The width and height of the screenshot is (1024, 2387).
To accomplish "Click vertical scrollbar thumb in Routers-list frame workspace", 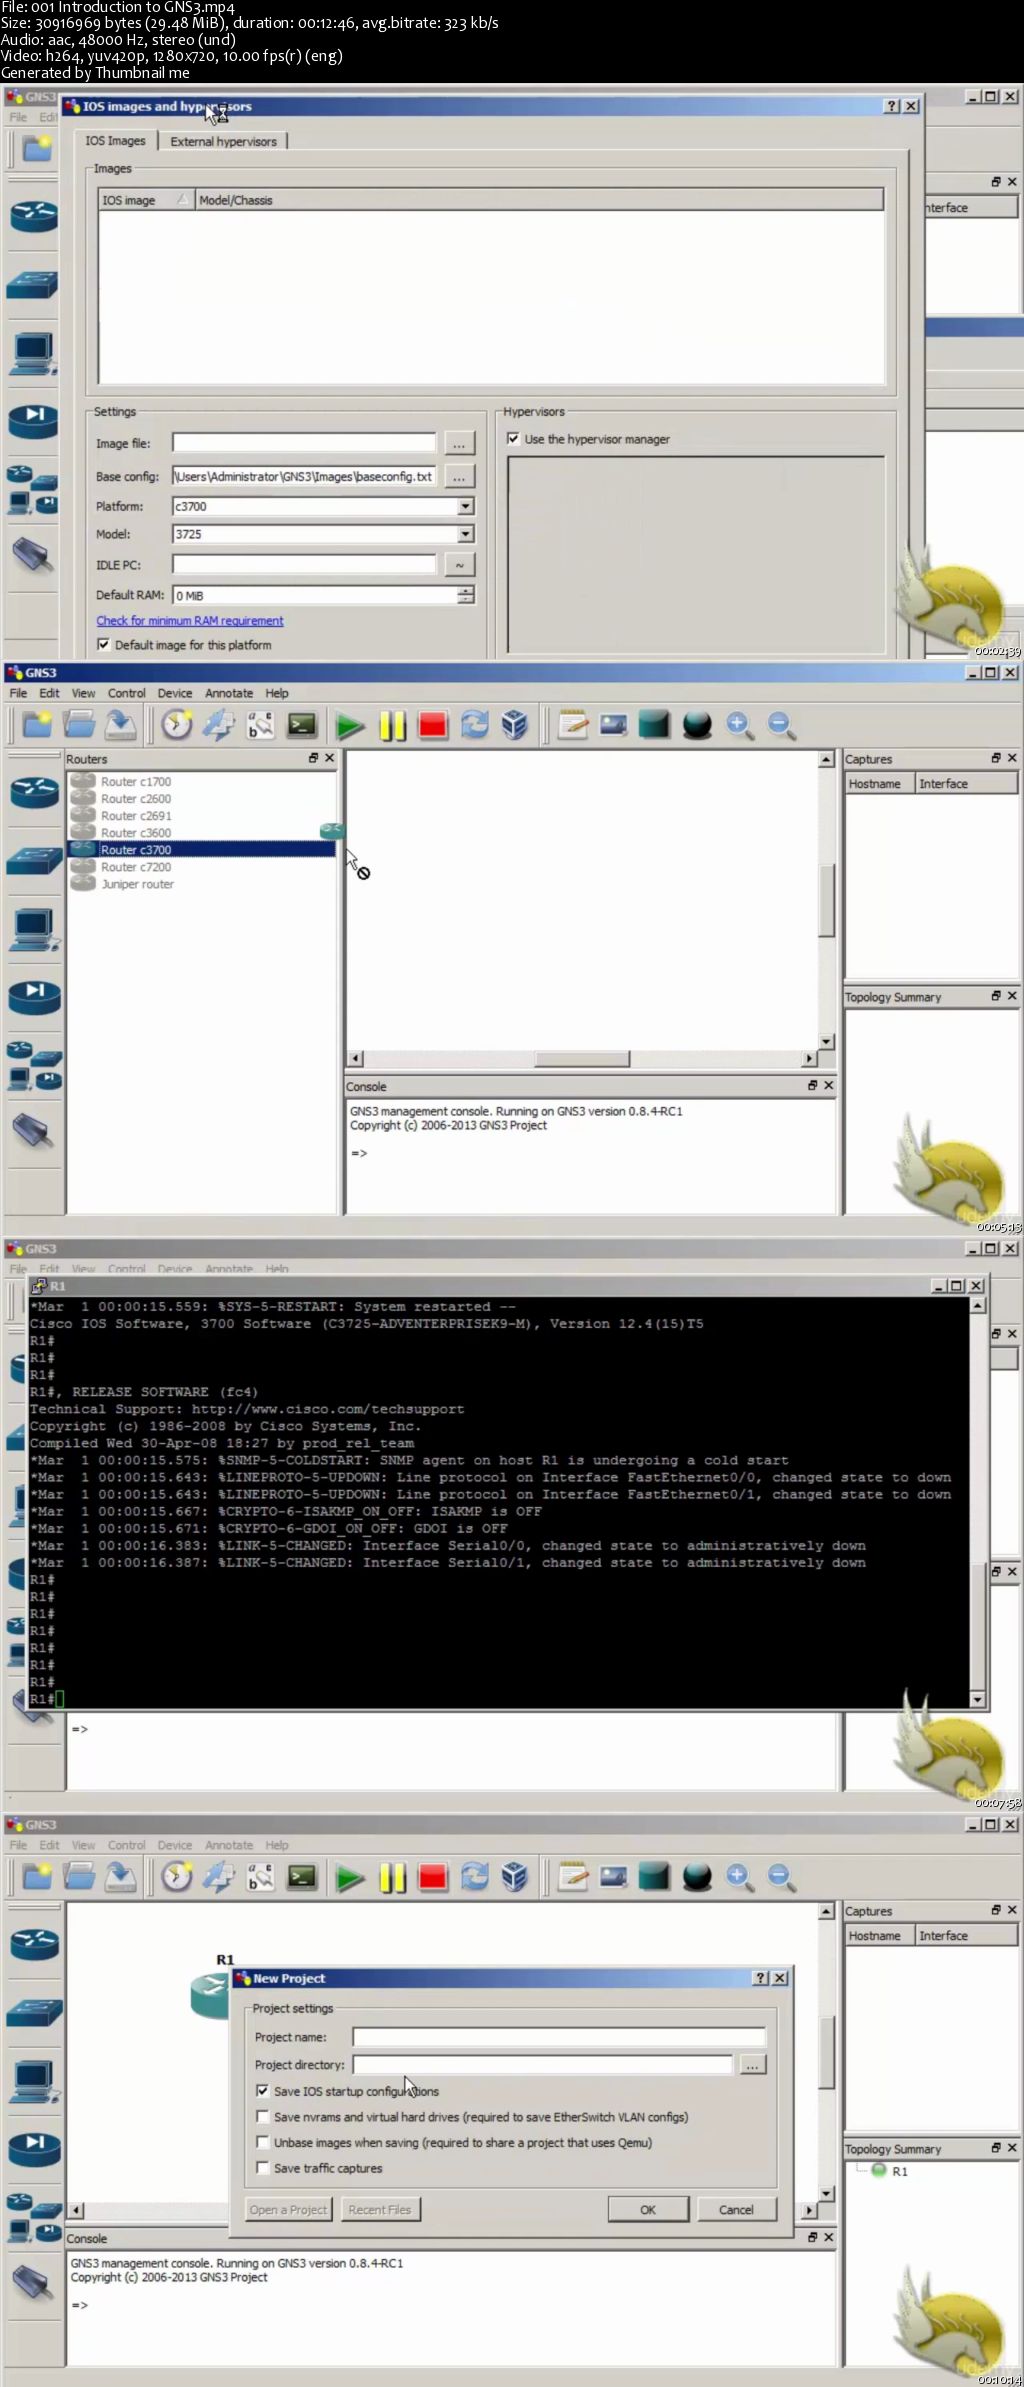I will (x=826, y=900).
